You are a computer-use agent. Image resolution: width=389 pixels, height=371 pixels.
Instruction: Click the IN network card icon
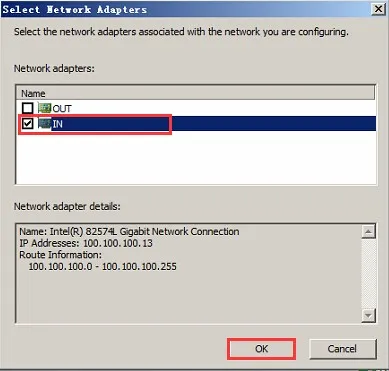click(x=44, y=124)
